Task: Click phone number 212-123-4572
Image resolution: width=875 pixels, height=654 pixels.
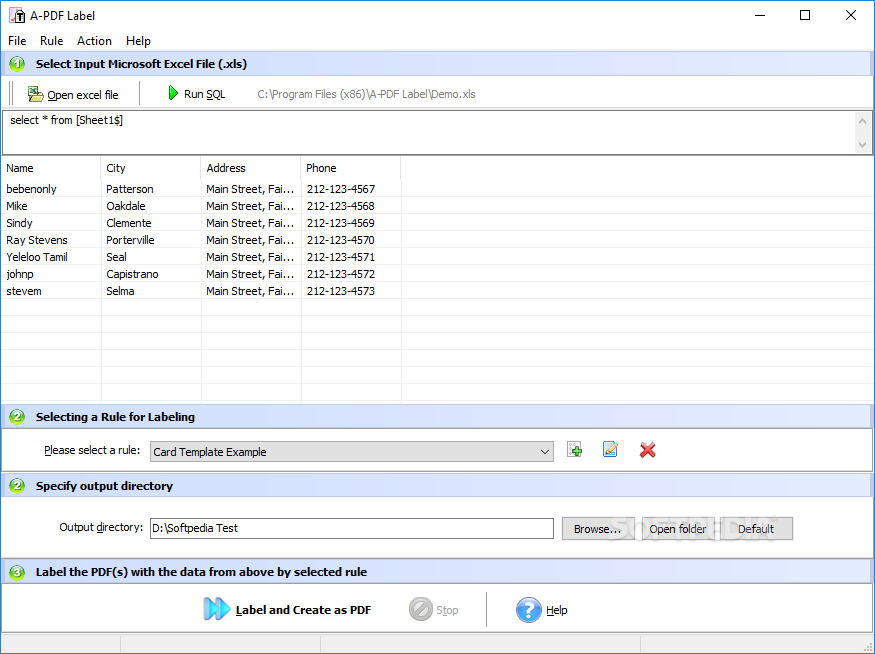Action: tap(340, 274)
